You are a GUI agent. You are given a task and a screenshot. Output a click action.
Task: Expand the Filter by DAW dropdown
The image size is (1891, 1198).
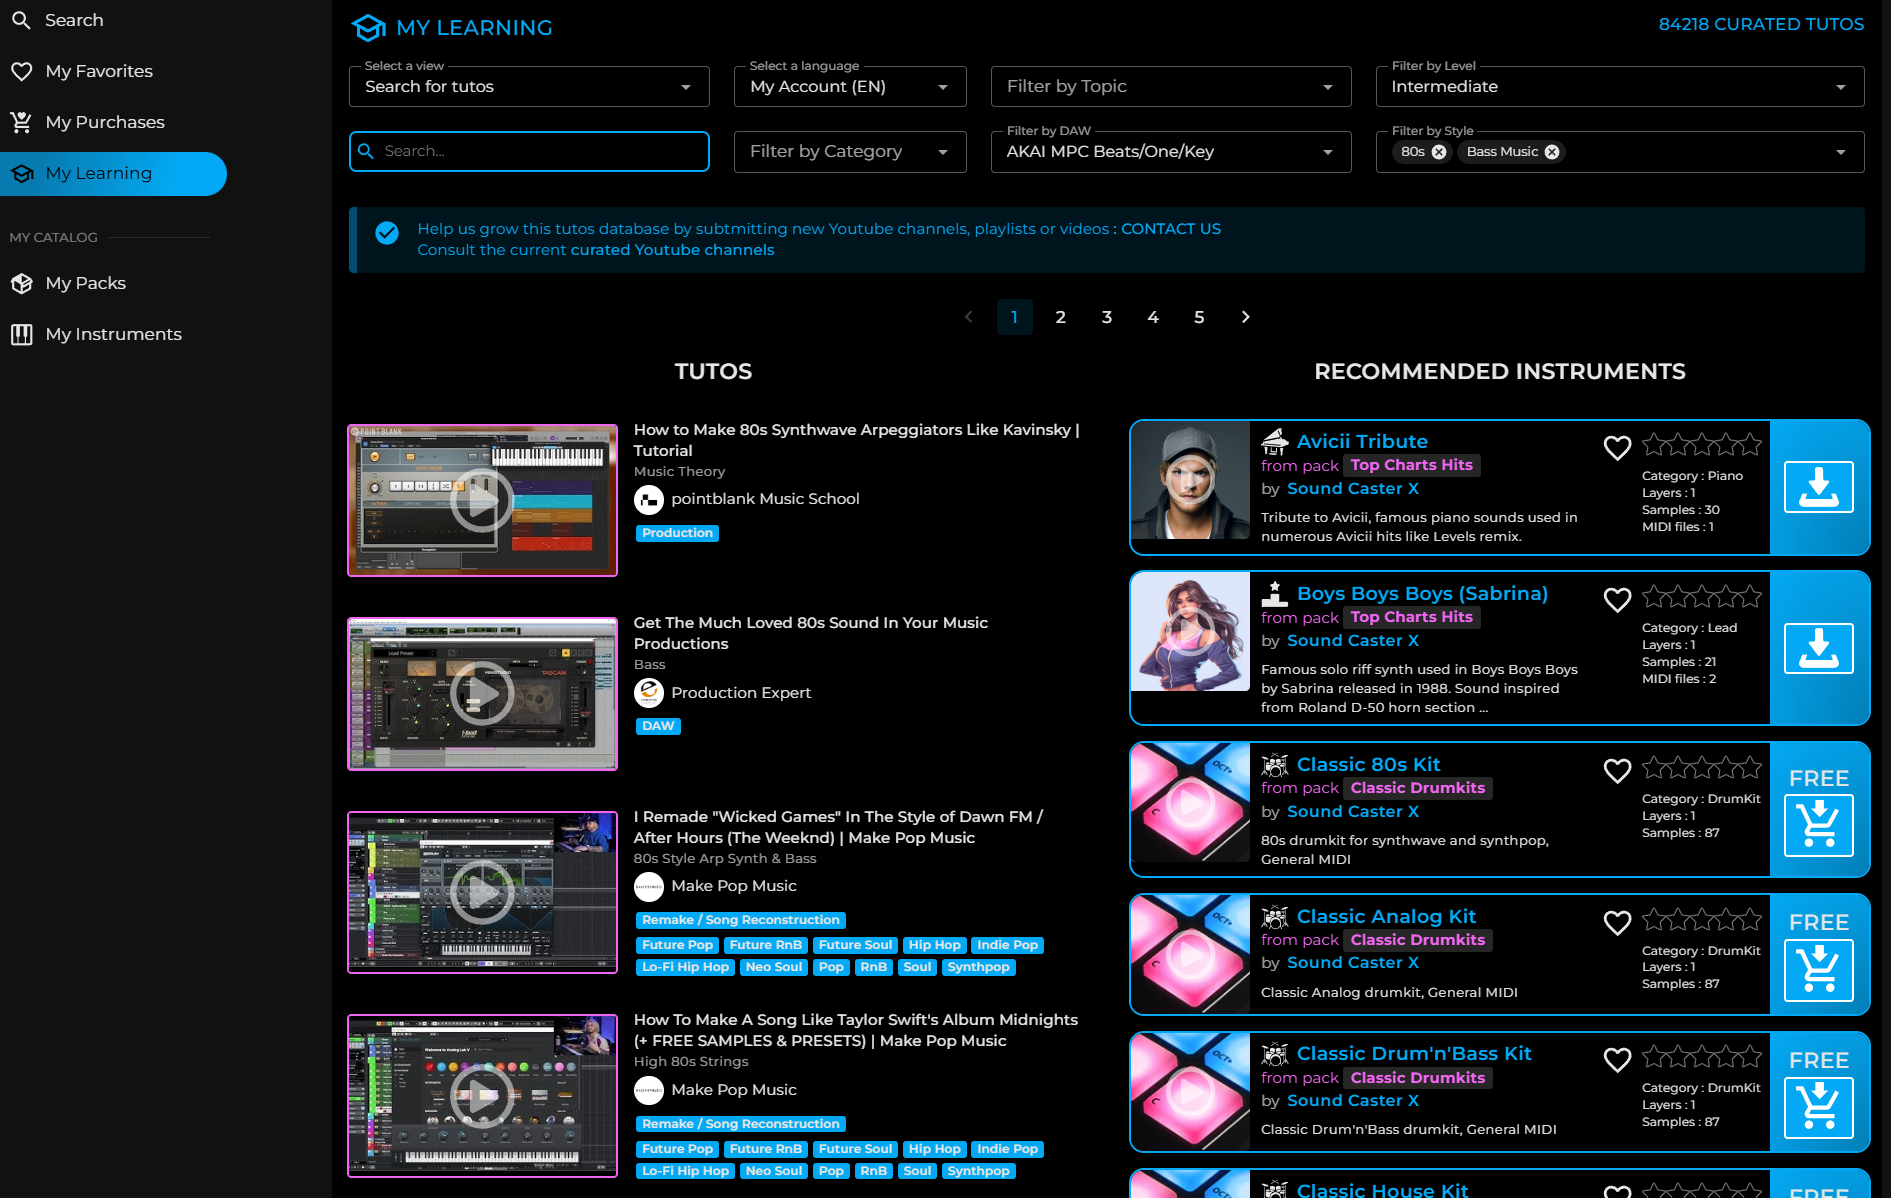pos(1171,152)
